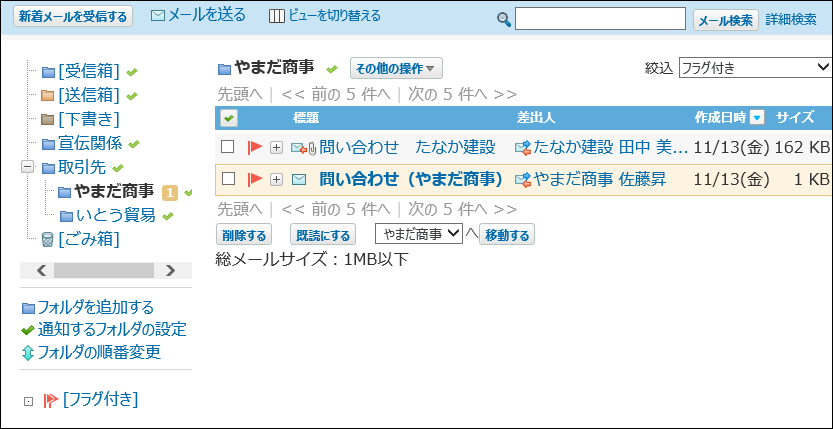Screen dimensions: 833x429
Task: Expand the やまだ商事 mail thread plus
Action: click(x=276, y=180)
